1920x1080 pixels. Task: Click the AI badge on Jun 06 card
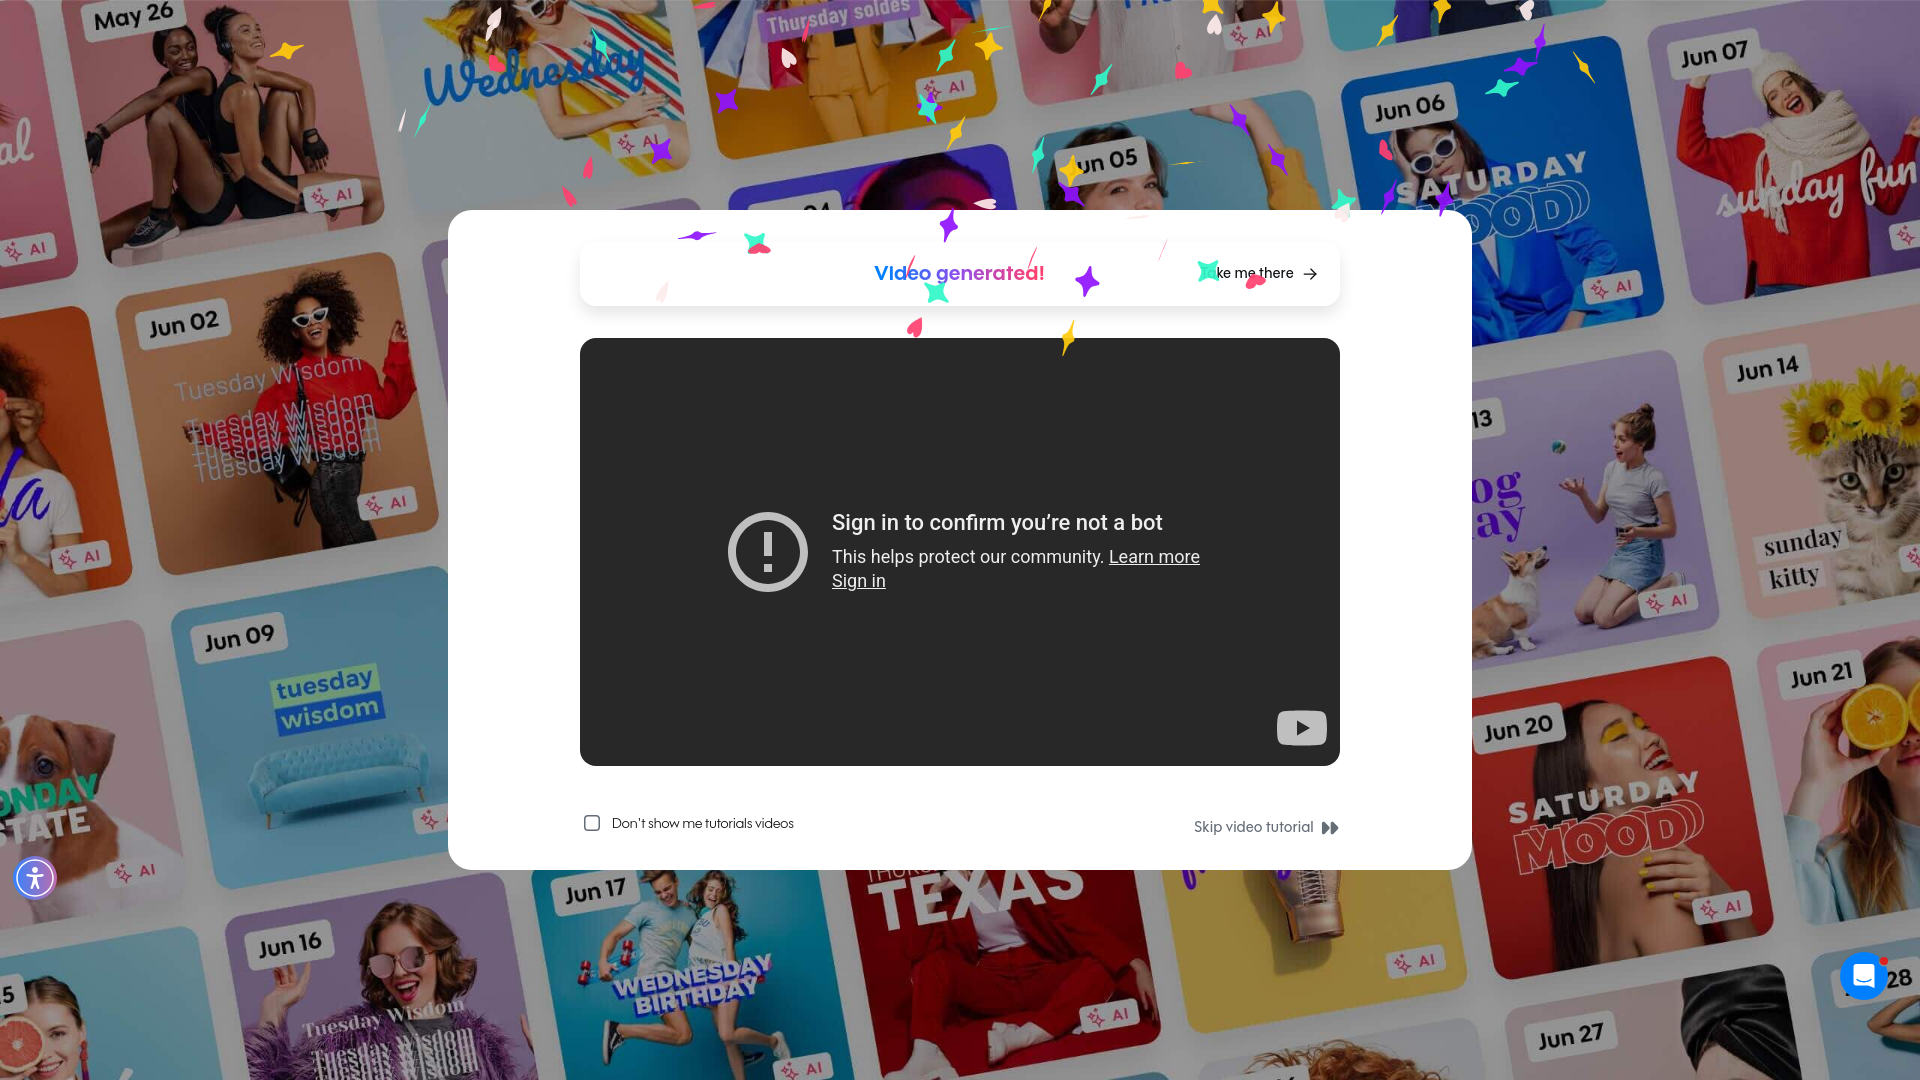click(1612, 287)
